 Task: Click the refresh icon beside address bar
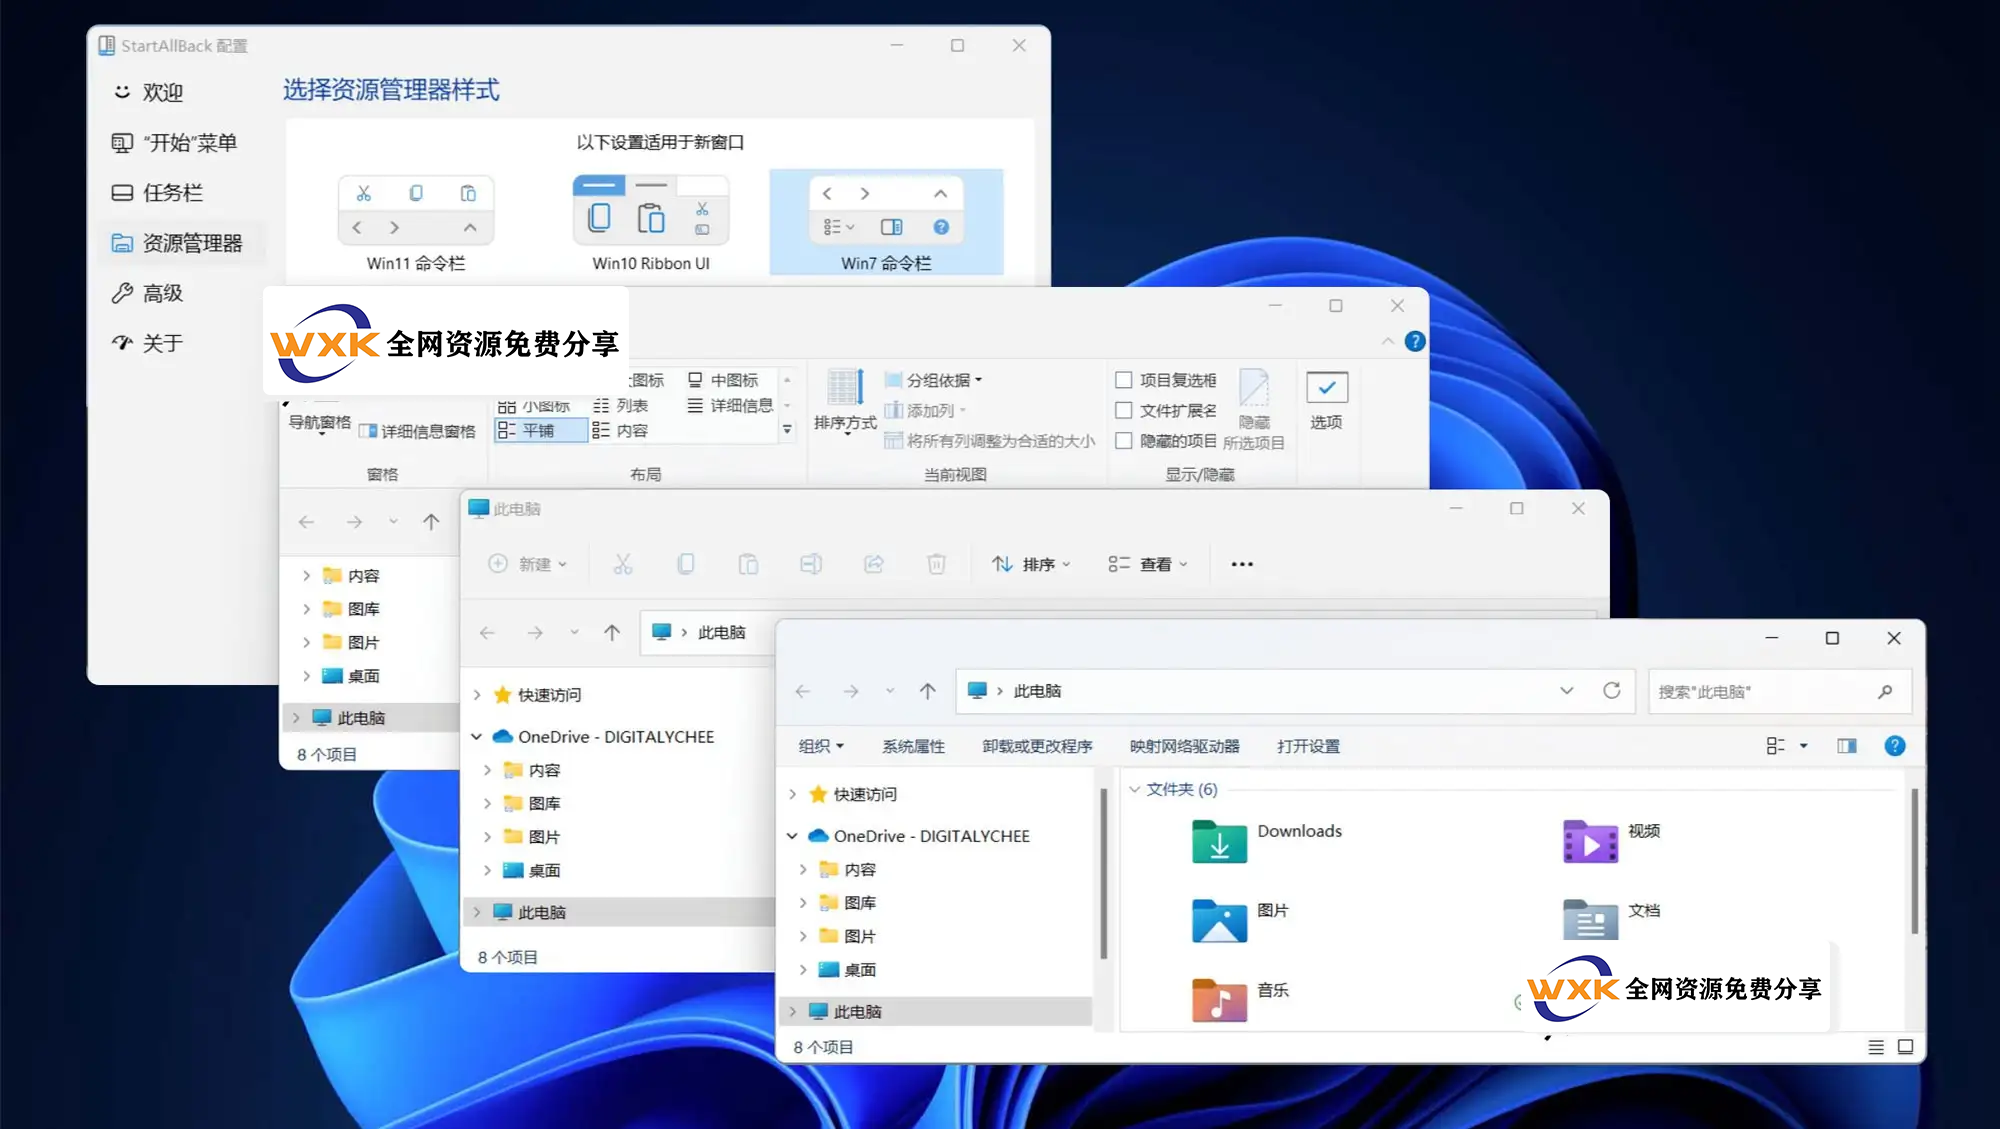1612,691
